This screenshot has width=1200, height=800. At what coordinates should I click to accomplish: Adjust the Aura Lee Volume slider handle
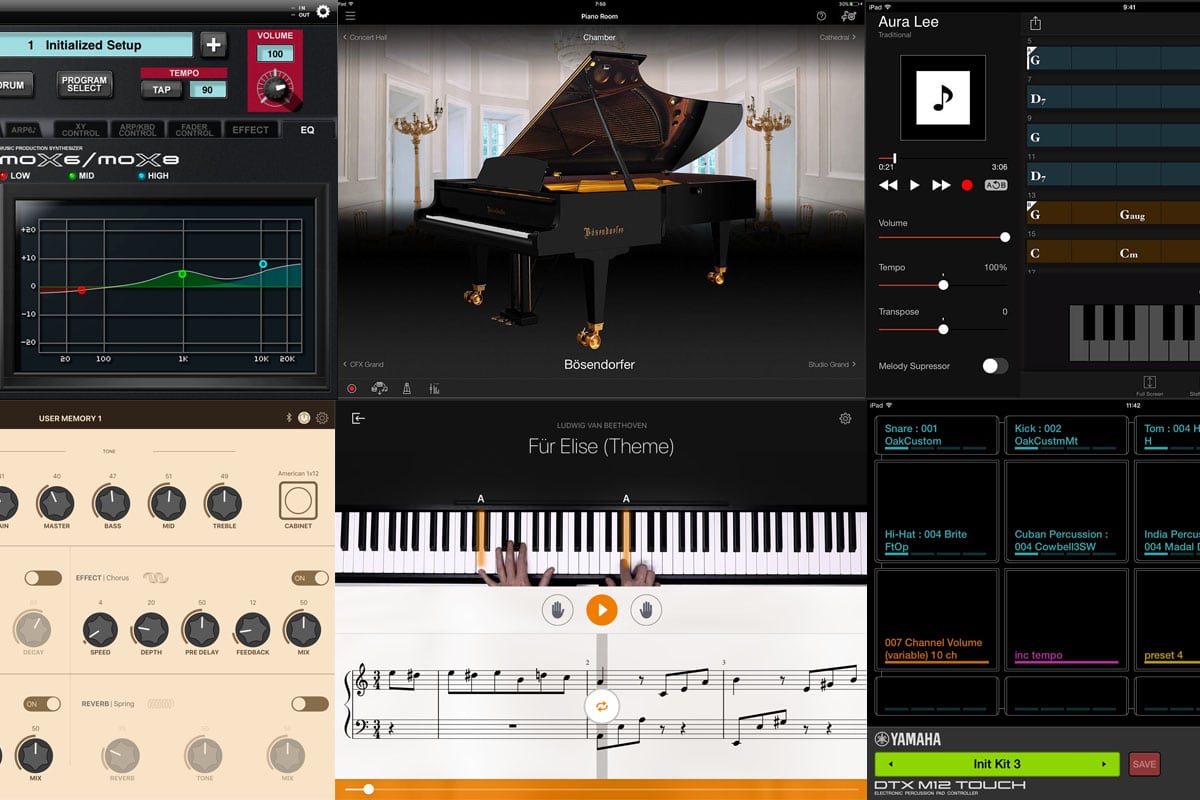(1005, 237)
